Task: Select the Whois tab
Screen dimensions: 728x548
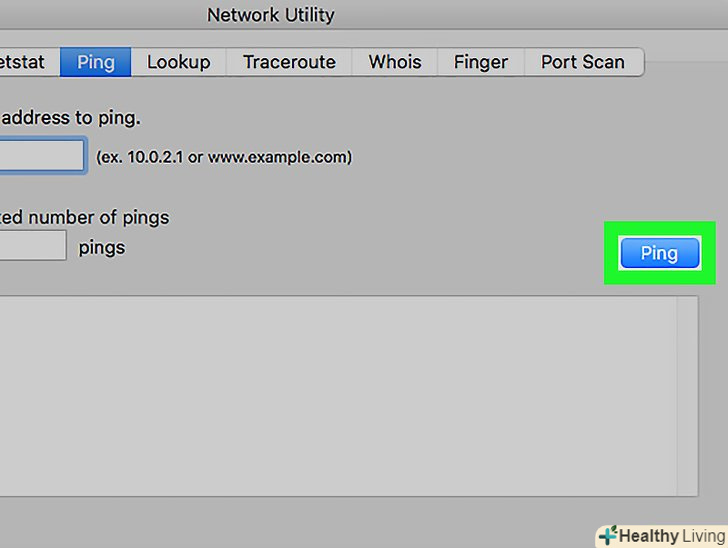Action: 395,62
